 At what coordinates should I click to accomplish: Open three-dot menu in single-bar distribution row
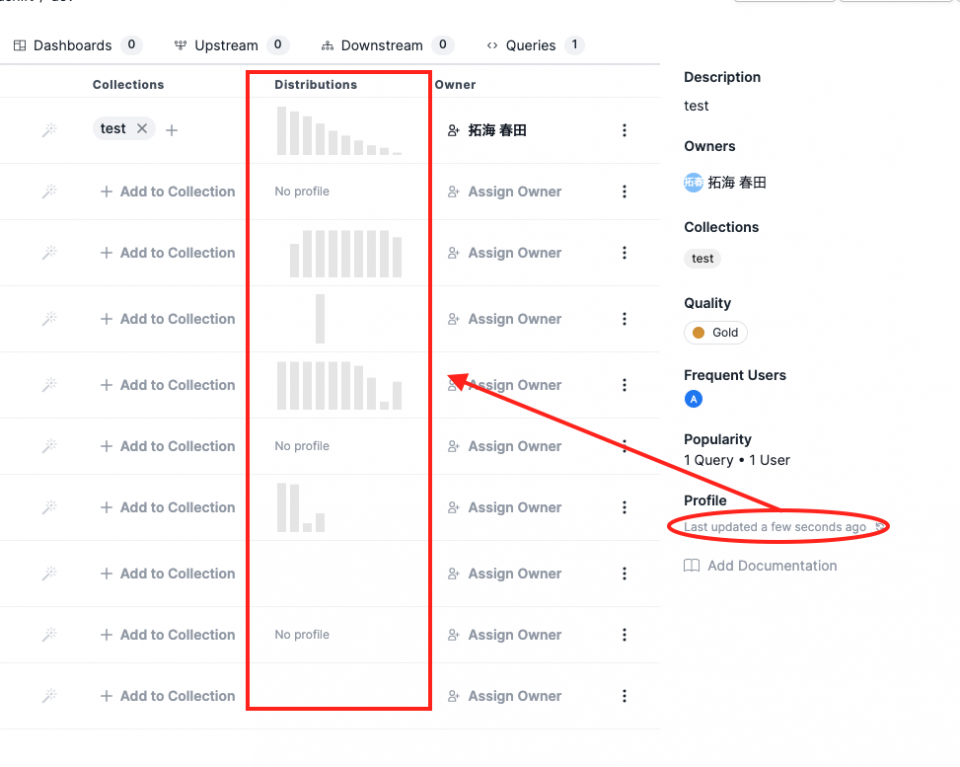tap(624, 319)
